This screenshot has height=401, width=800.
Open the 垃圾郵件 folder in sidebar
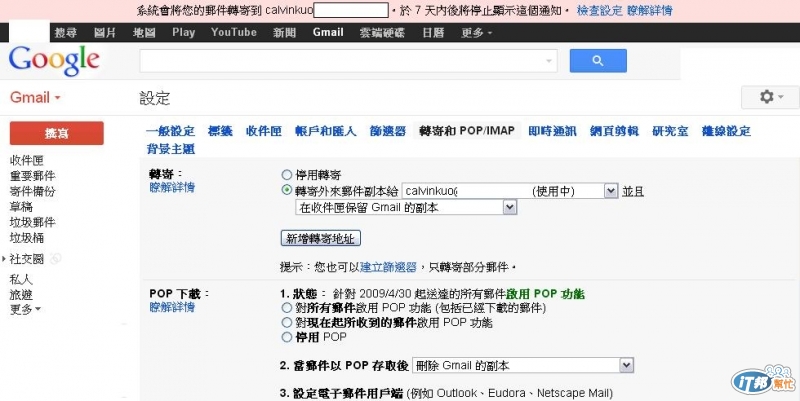click(x=32, y=222)
